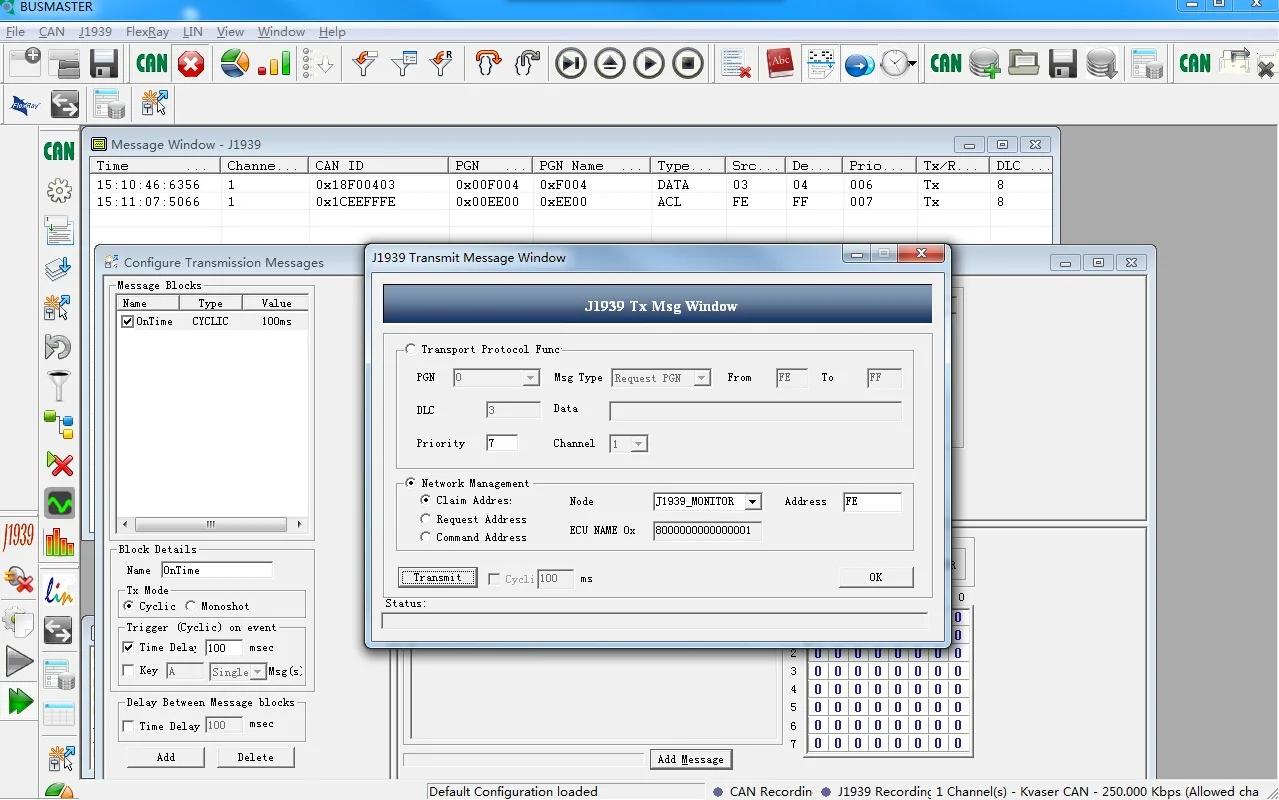
Task: Open the FlexRay menu
Action: [x=145, y=32]
